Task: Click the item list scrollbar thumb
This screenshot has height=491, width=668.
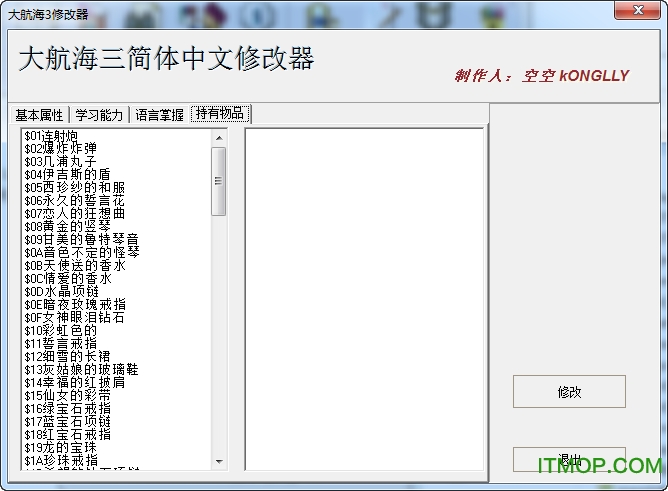Action: click(x=218, y=181)
